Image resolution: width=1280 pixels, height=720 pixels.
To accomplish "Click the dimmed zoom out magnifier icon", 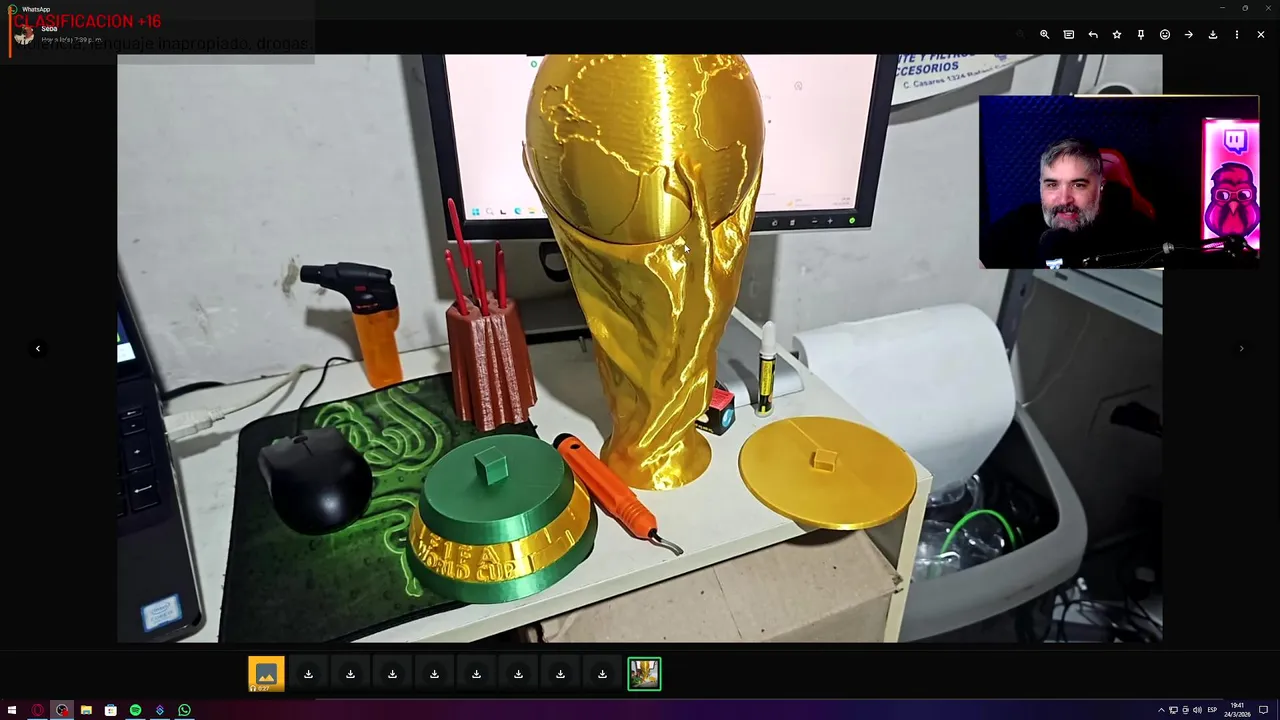I will 1020,34.
